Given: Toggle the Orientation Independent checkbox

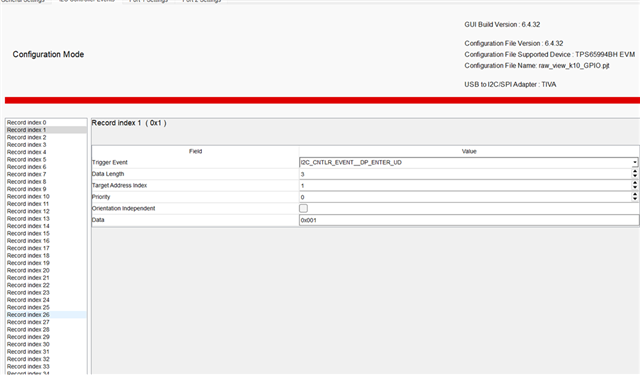Looking at the screenshot, I should coord(304,209).
